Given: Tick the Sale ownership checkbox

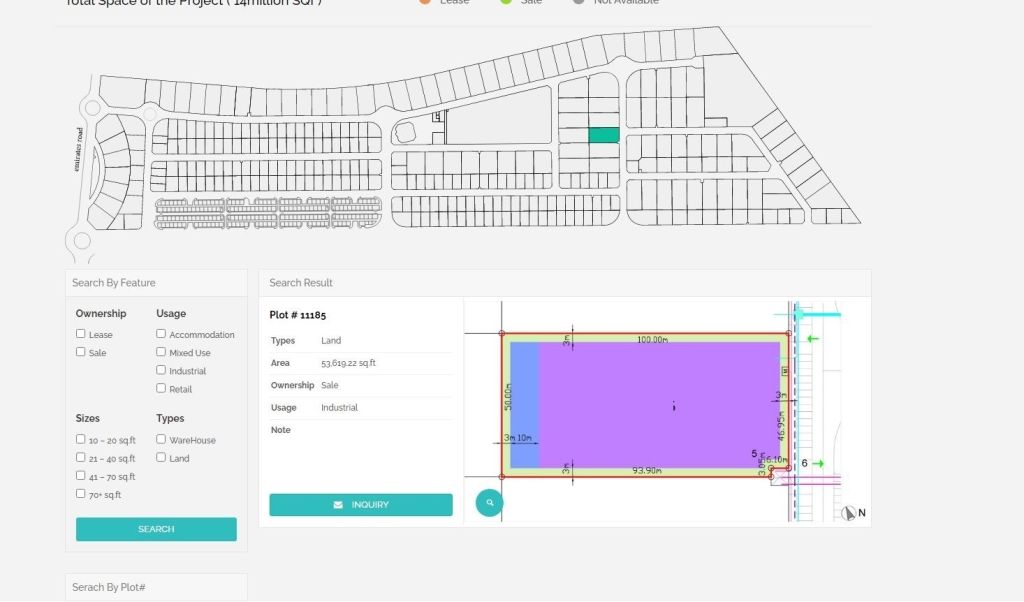Looking at the screenshot, I should click(81, 352).
